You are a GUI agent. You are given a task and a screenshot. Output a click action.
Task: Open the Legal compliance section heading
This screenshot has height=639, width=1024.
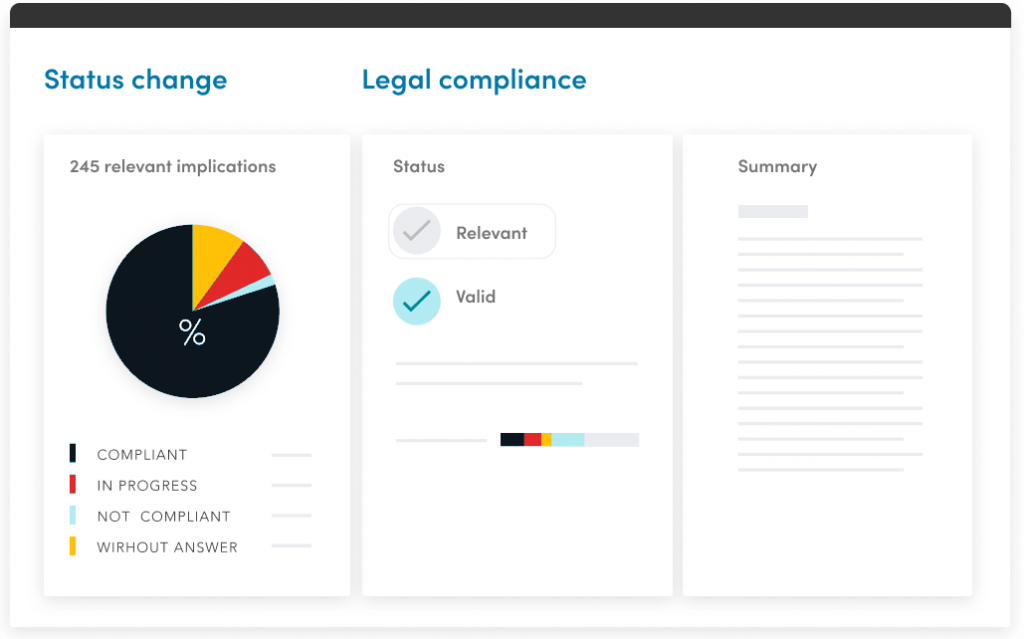click(474, 80)
